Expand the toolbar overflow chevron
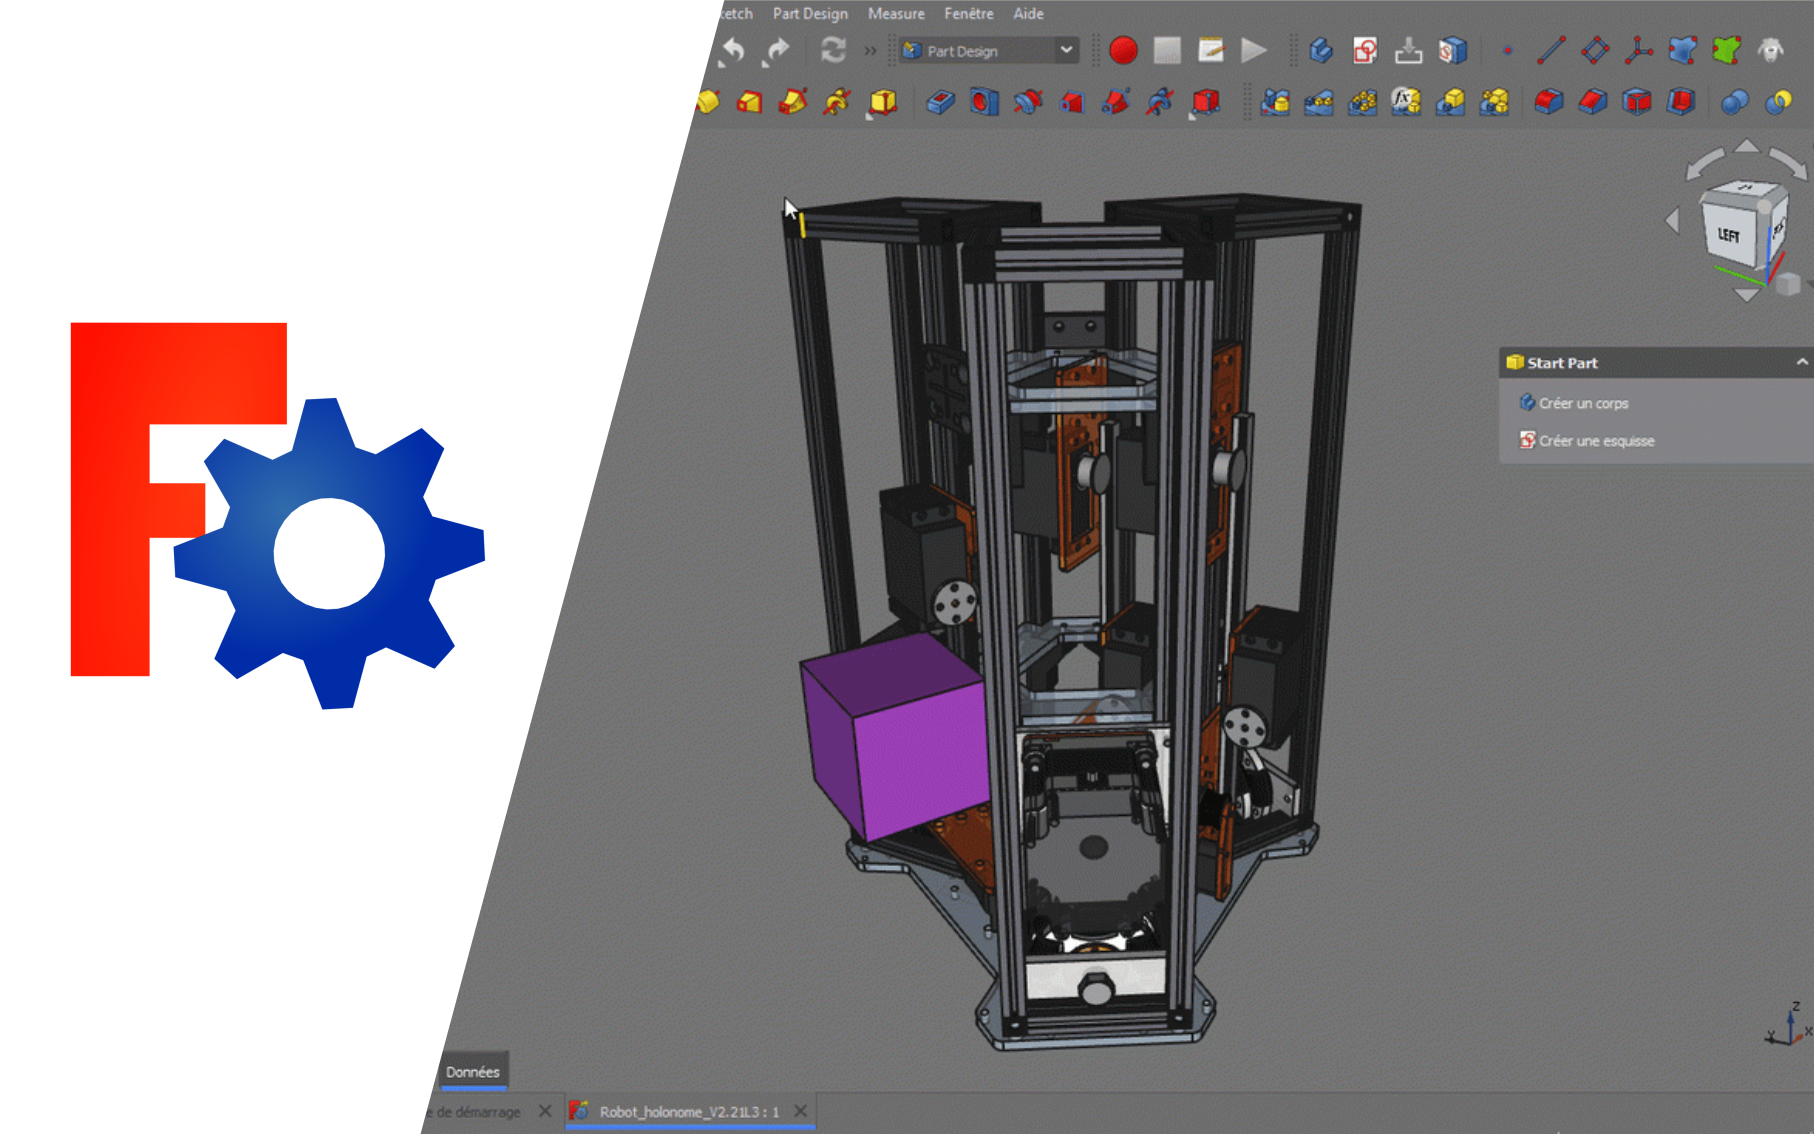The width and height of the screenshot is (1814, 1134). [870, 50]
